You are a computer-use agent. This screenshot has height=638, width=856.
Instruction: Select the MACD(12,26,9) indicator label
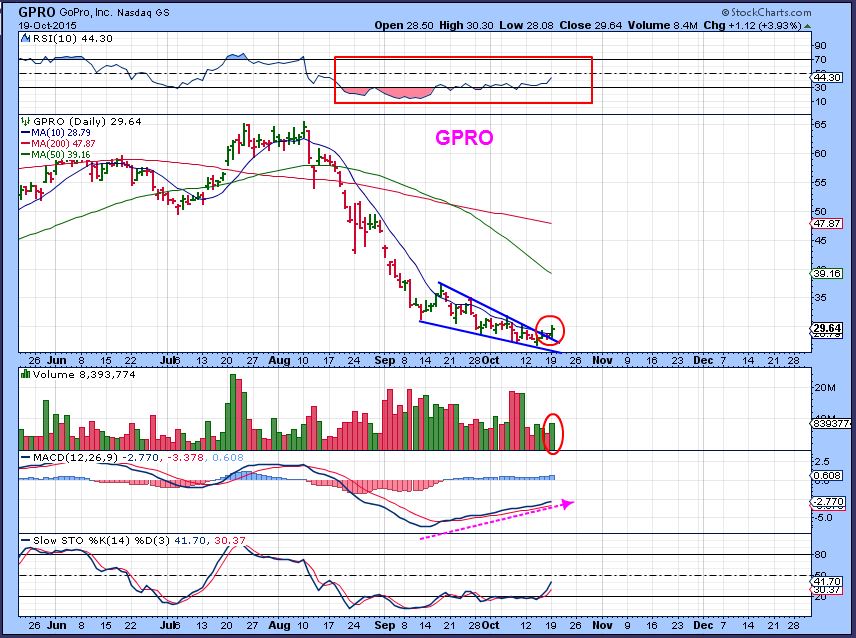point(75,457)
